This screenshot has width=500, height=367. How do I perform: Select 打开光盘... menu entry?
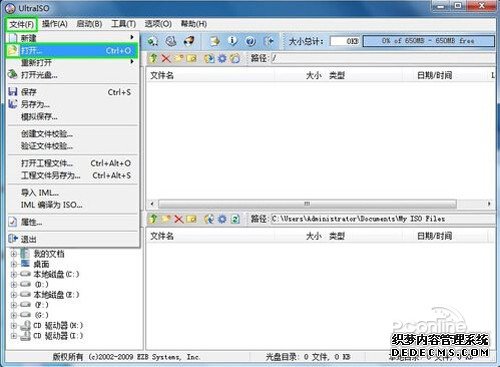[72, 75]
